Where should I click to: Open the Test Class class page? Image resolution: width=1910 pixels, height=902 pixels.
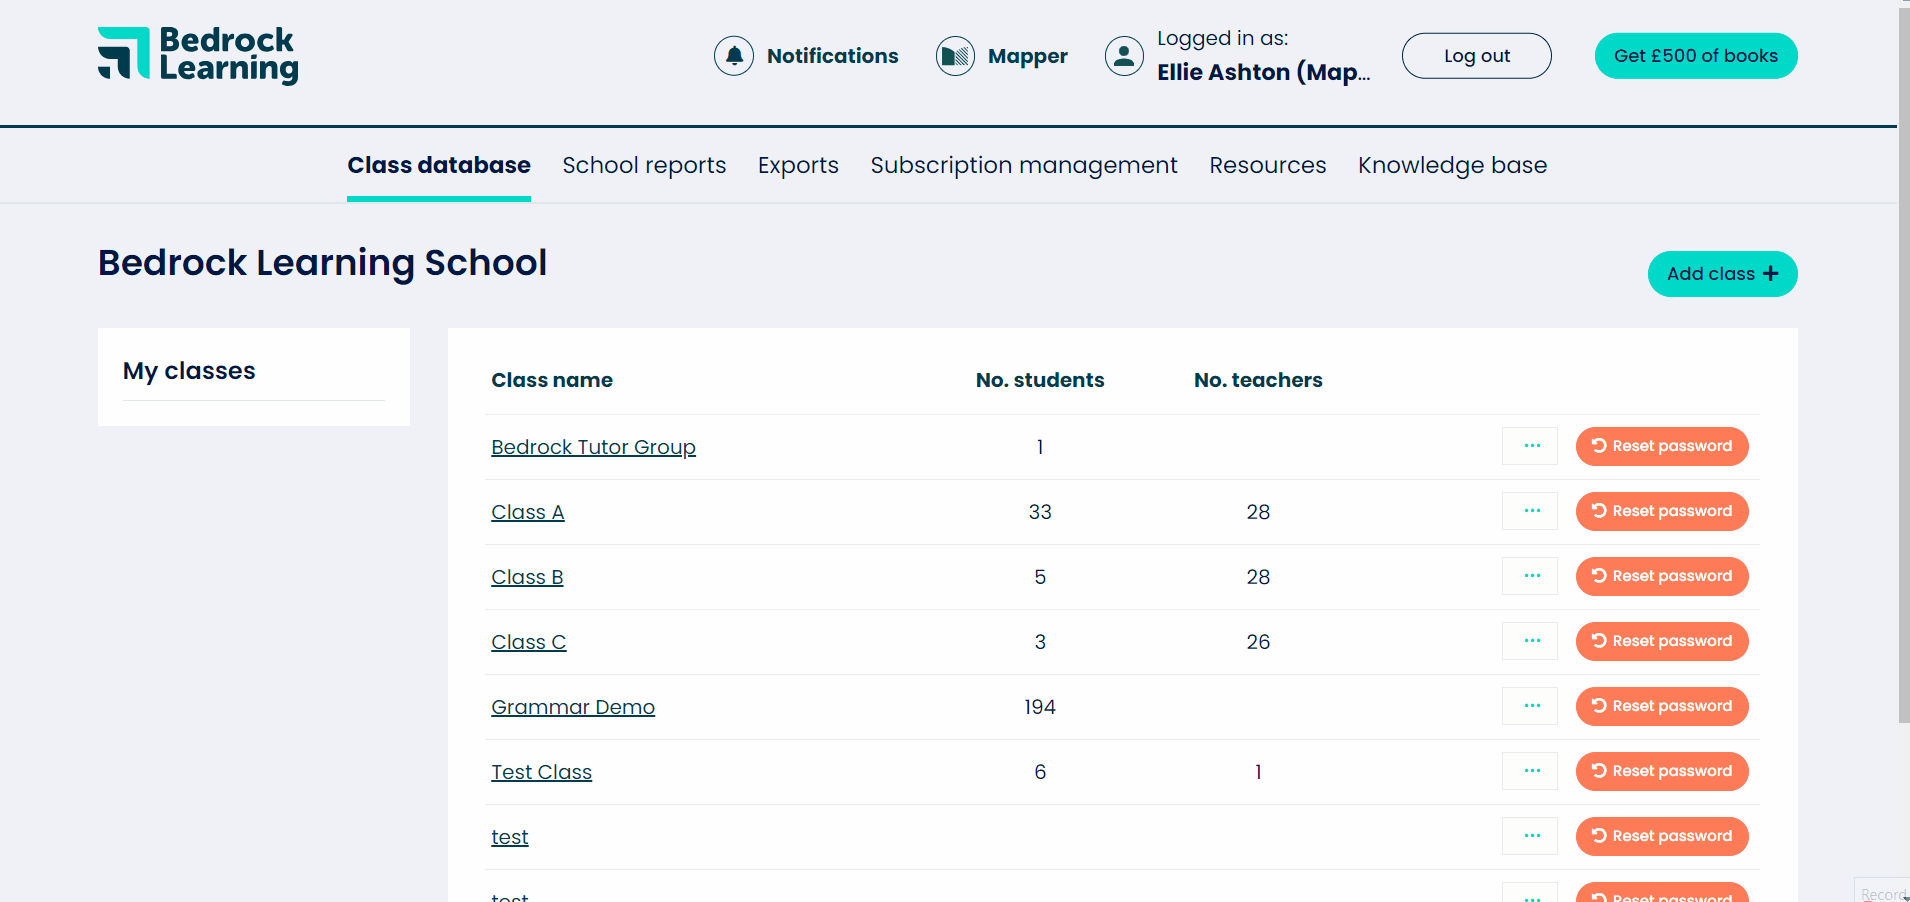point(541,771)
